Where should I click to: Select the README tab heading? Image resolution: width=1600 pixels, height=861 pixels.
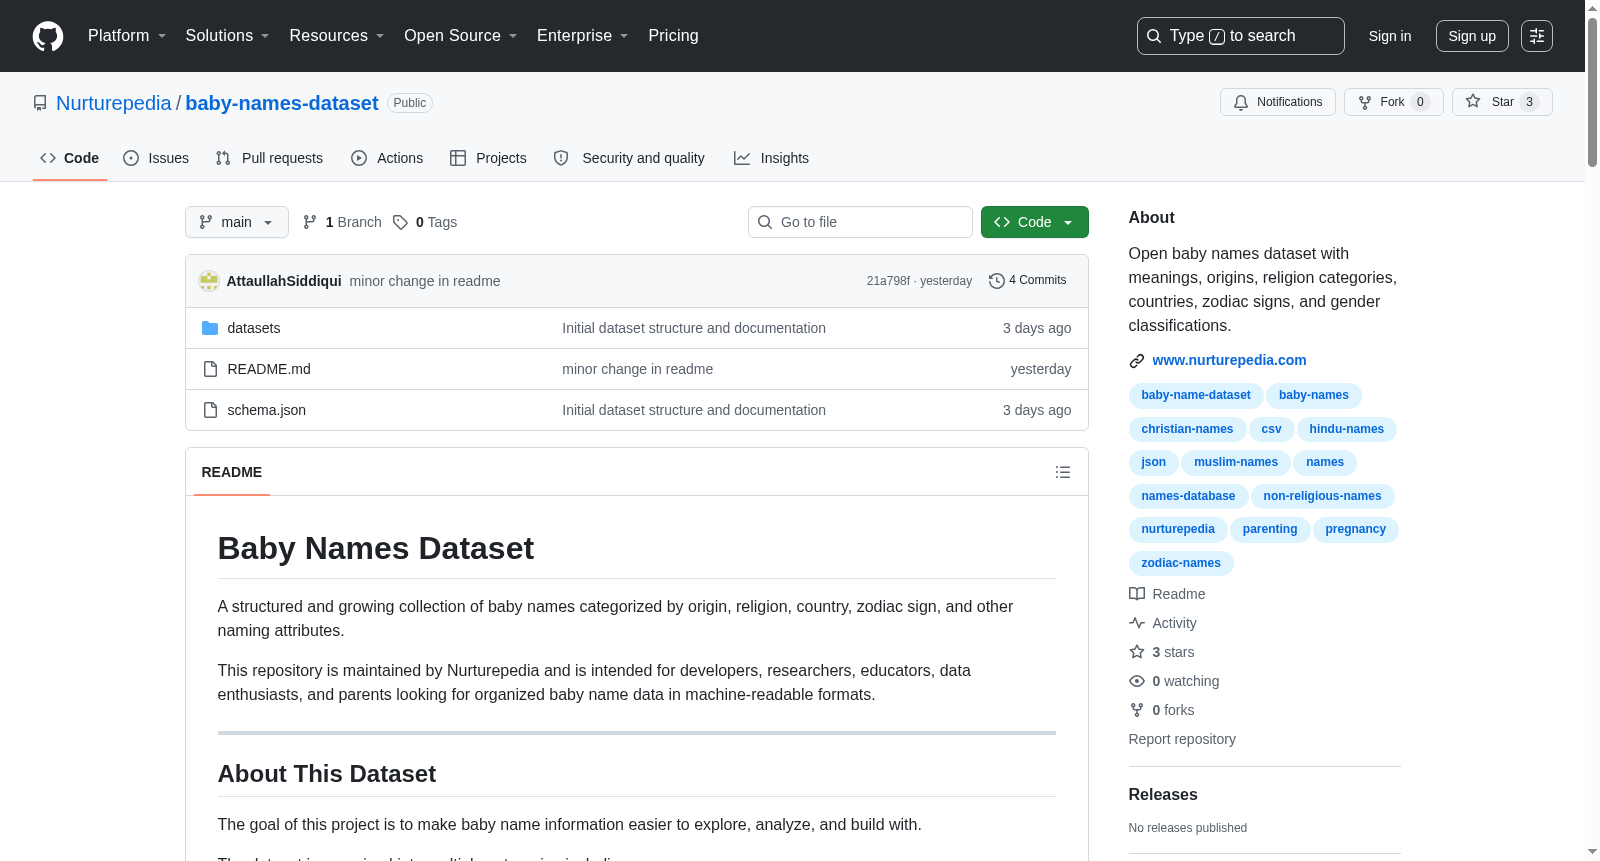pyautogui.click(x=232, y=472)
